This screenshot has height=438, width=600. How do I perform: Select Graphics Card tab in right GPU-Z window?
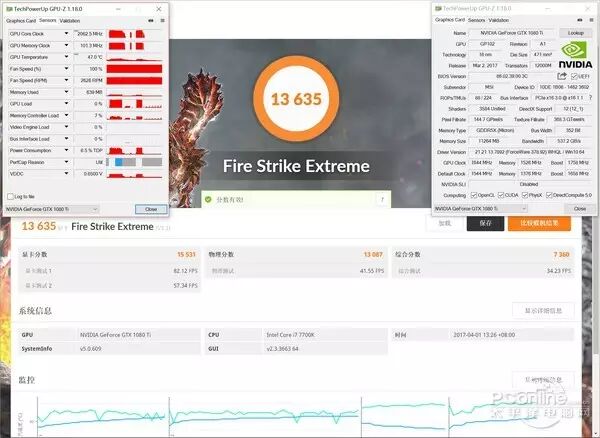(450, 20)
